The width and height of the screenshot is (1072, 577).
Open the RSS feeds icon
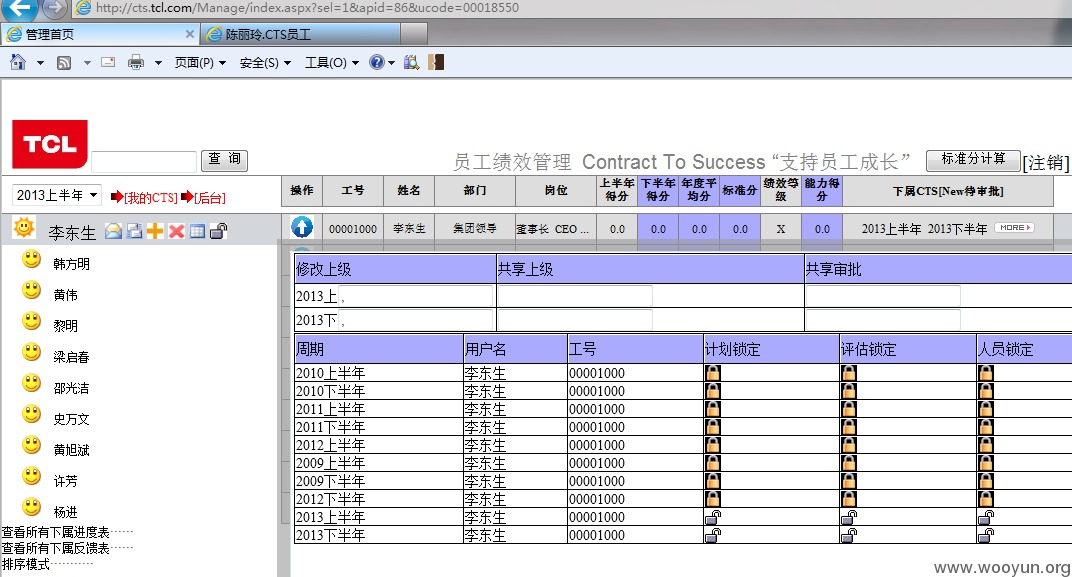click(x=64, y=63)
